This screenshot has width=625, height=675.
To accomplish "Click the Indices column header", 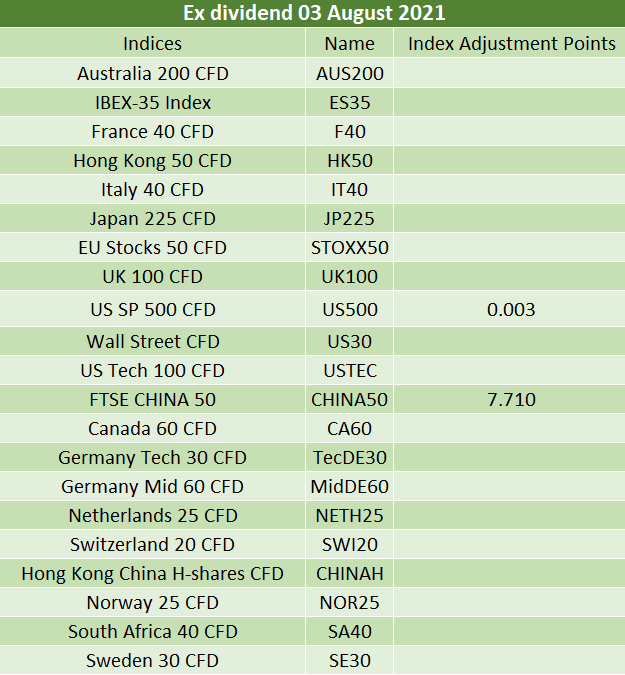I will [x=152, y=43].
